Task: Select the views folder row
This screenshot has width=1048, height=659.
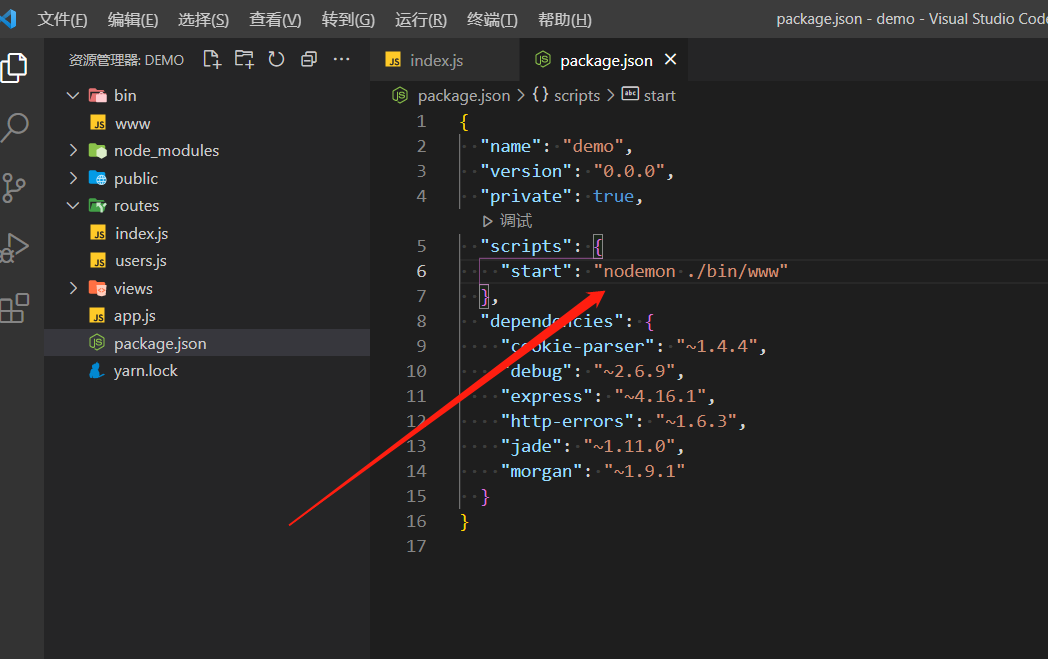Action: click(x=207, y=288)
